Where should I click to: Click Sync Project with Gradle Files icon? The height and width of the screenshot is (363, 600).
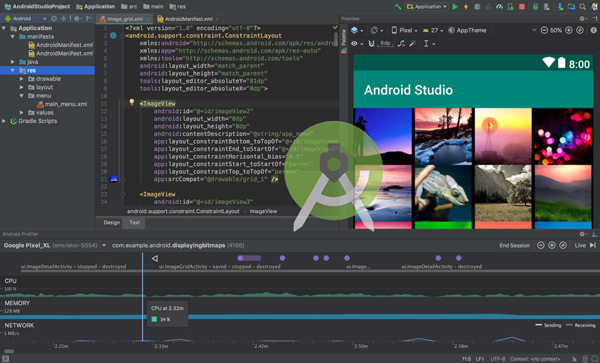click(x=535, y=7)
